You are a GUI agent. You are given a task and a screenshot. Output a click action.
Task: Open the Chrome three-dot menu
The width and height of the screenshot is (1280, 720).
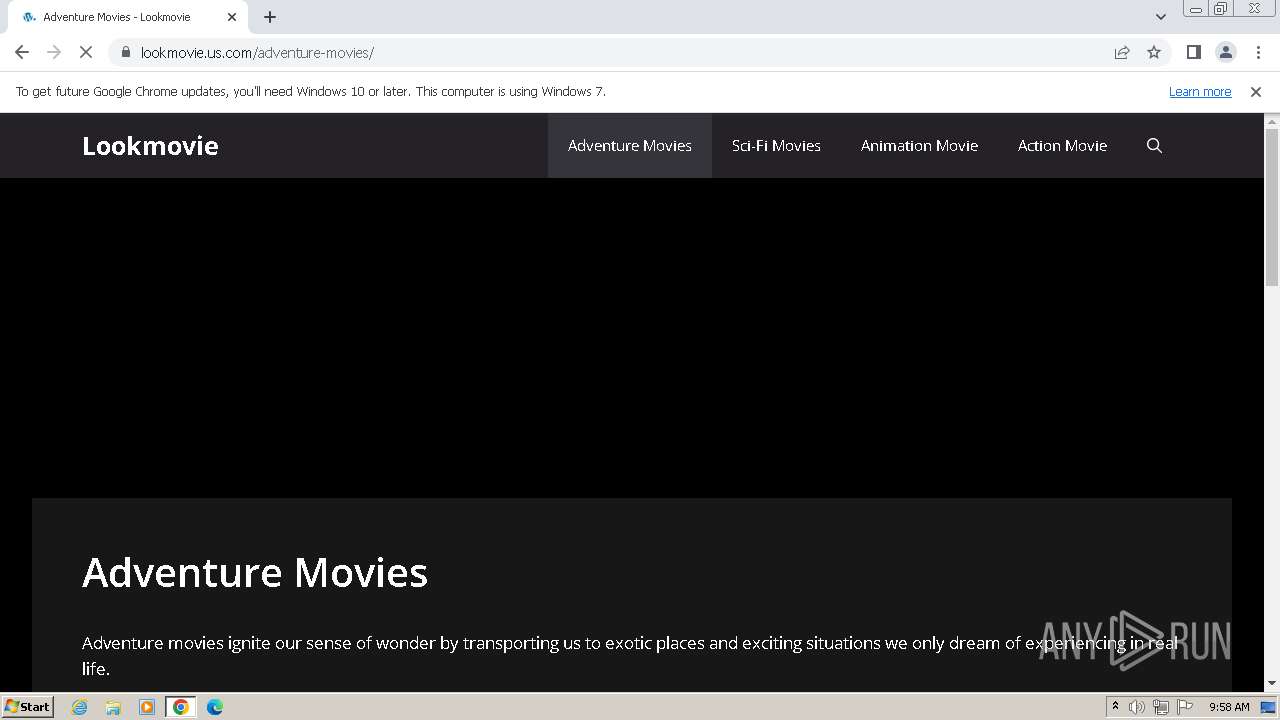pos(1258,53)
